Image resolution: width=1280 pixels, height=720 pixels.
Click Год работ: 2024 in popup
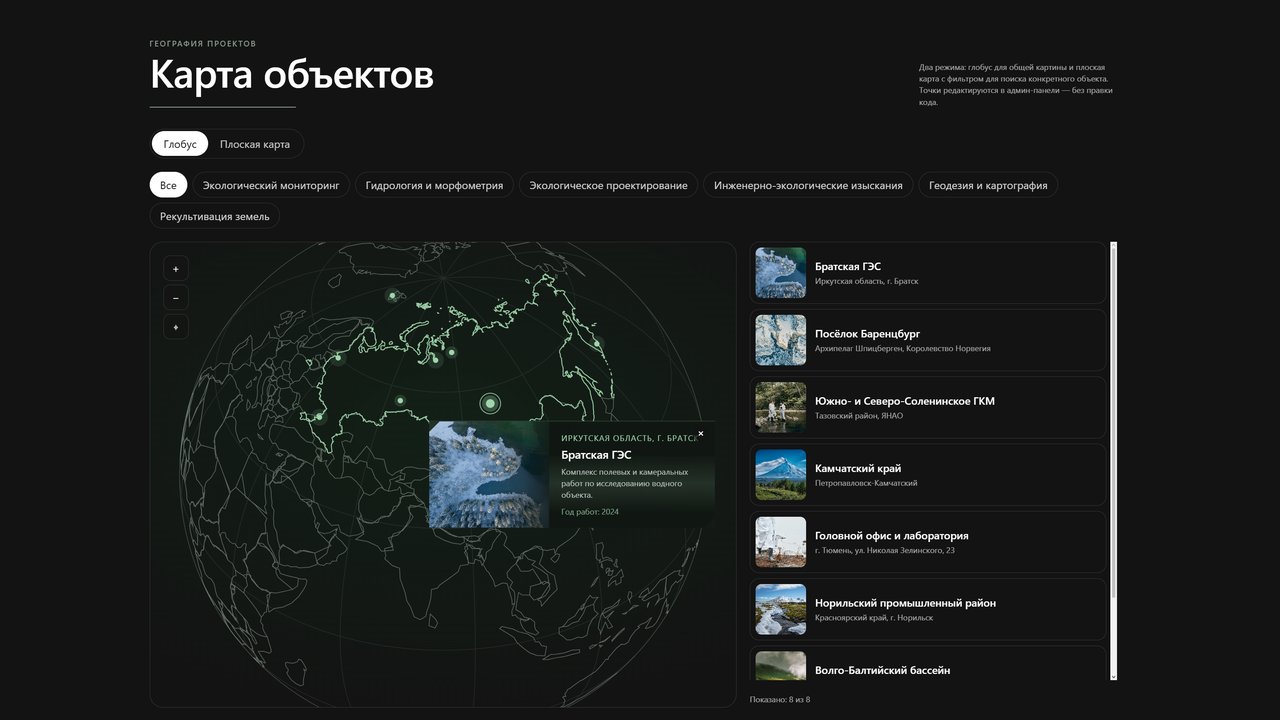point(590,511)
